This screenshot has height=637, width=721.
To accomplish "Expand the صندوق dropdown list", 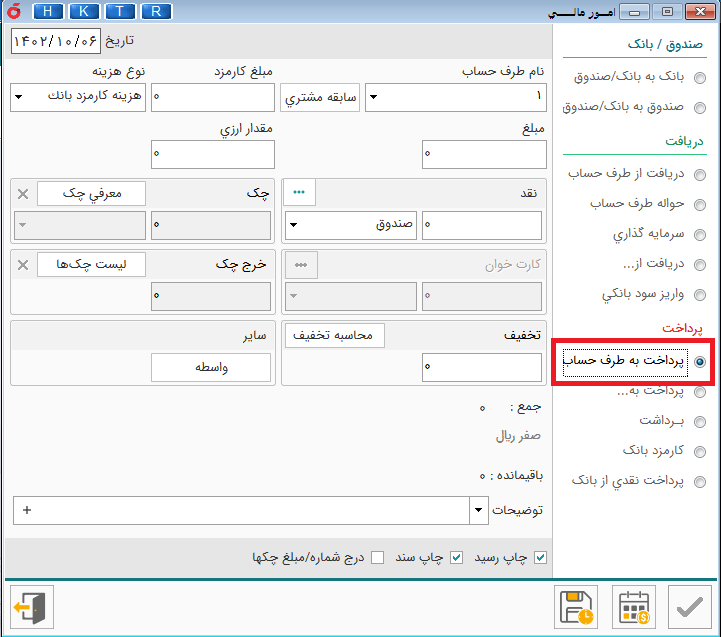I will [x=294, y=225].
